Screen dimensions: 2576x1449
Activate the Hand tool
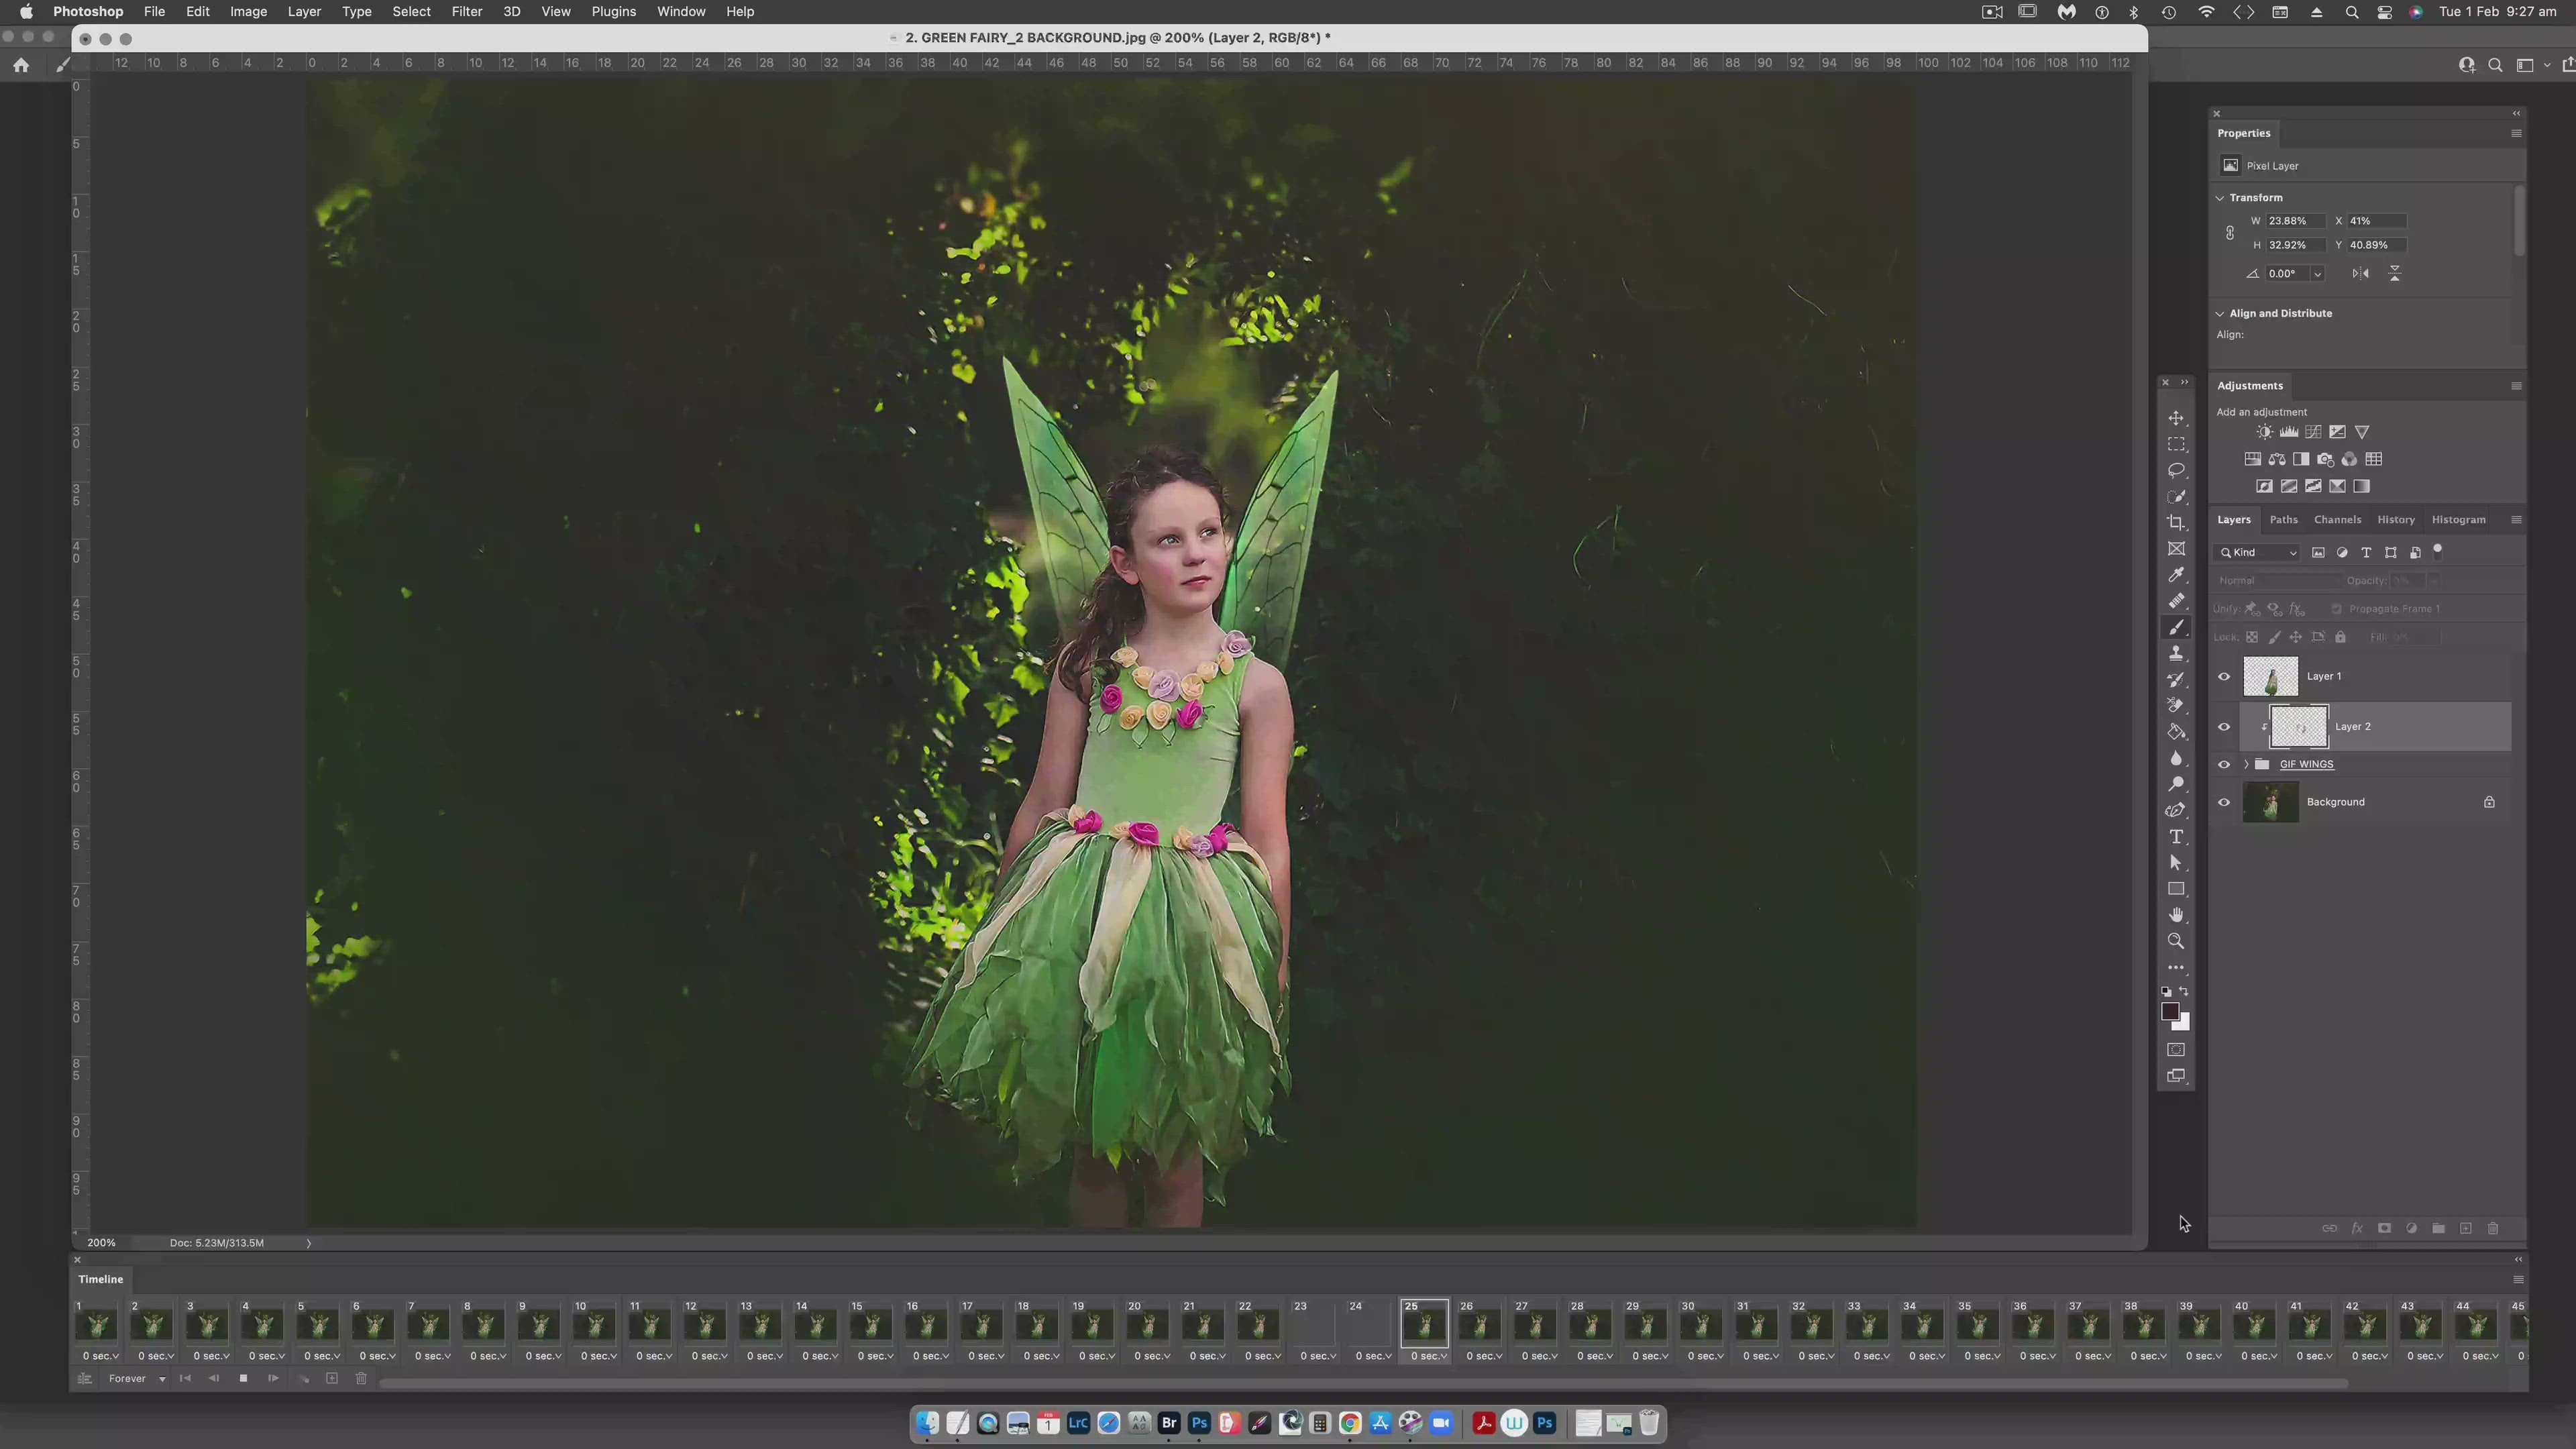tap(2176, 915)
